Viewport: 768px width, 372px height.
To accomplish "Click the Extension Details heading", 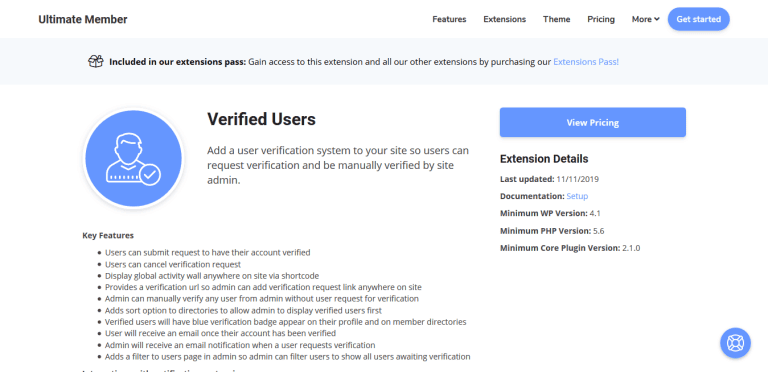I will (544, 159).
